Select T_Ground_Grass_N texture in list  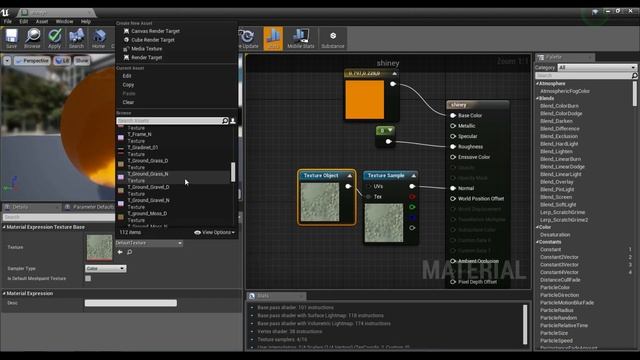tap(173, 177)
